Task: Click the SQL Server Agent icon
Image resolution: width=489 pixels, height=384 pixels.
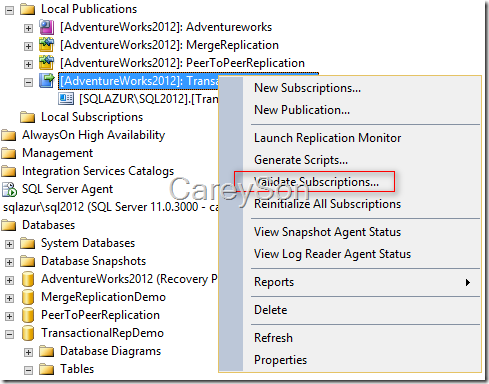Action: tap(9, 189)
